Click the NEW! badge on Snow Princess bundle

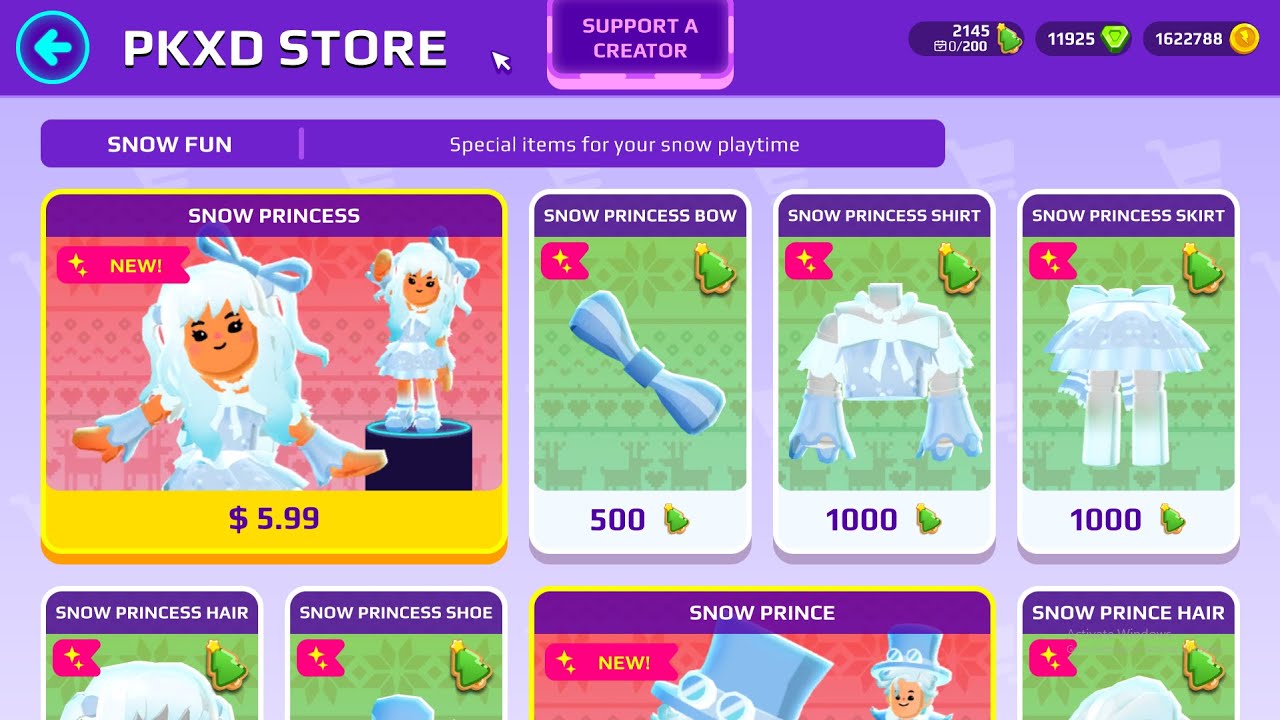[x=123, y=266]
